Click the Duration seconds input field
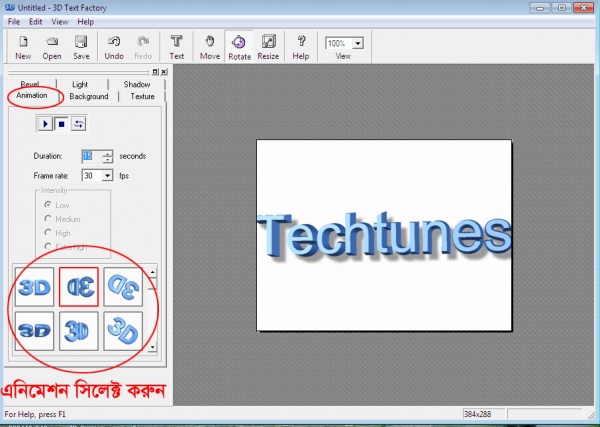600x427 pixels. 92,156
